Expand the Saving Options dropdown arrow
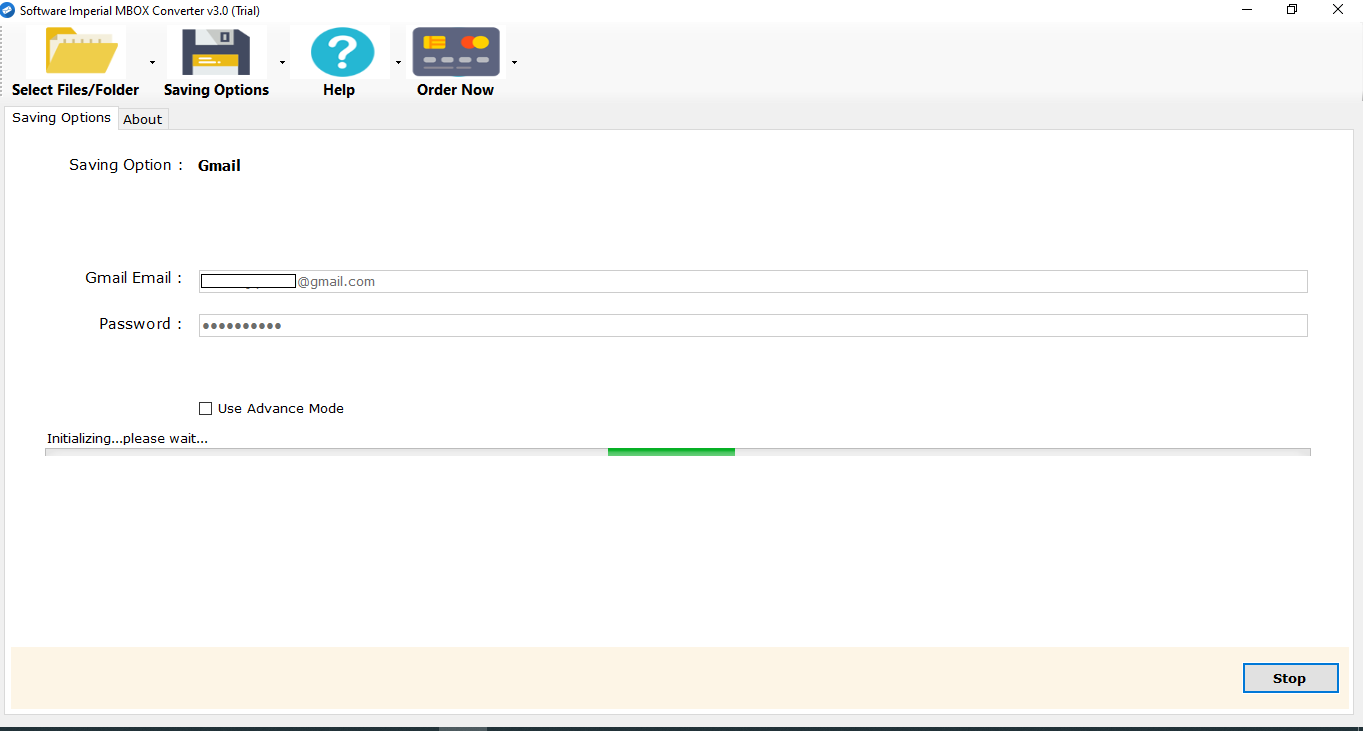 coord(282,62)
